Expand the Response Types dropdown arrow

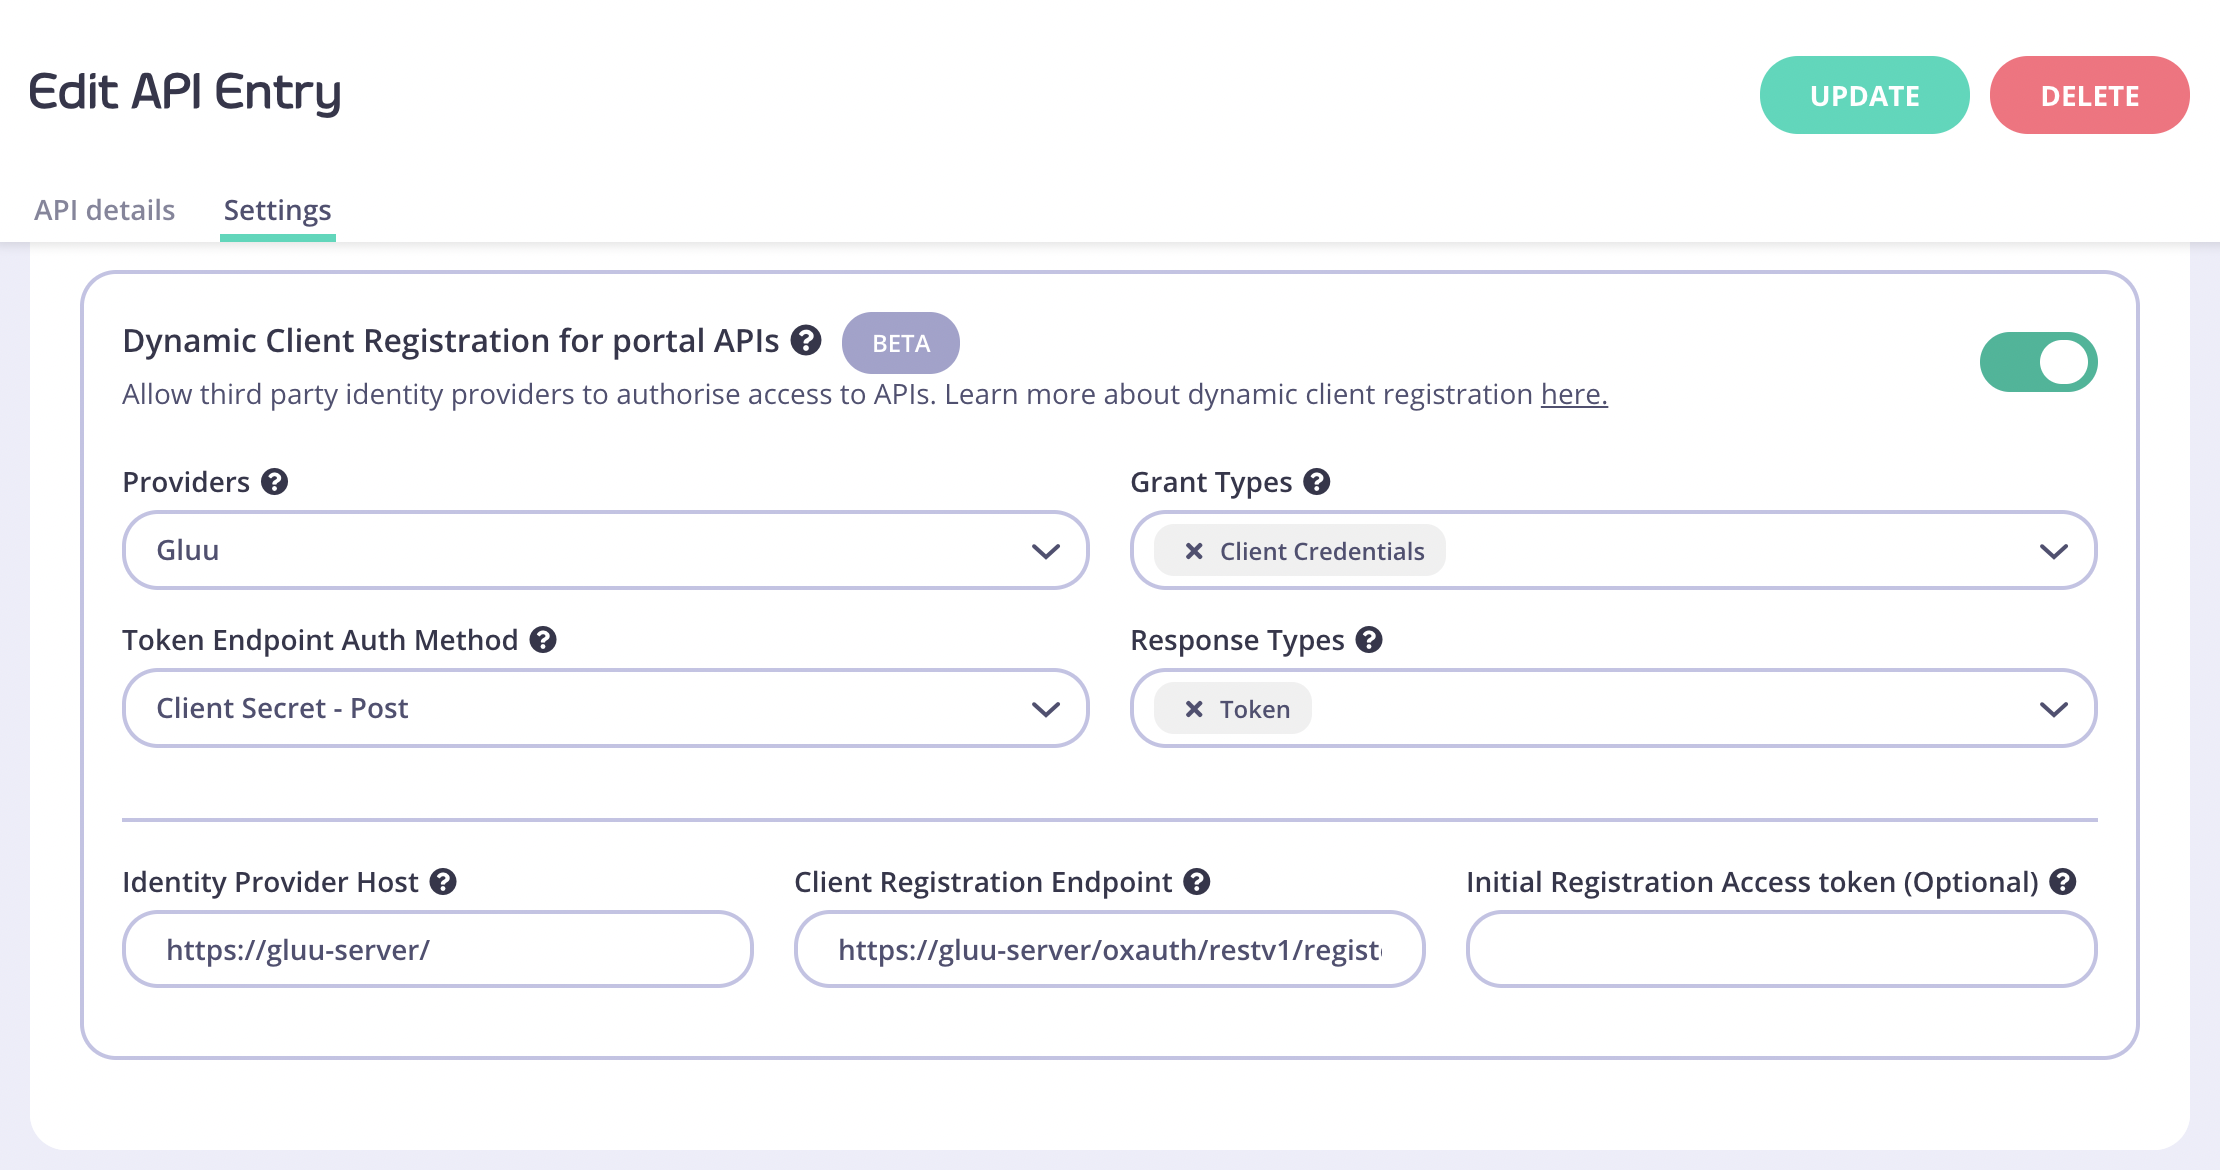point(2053,709)
